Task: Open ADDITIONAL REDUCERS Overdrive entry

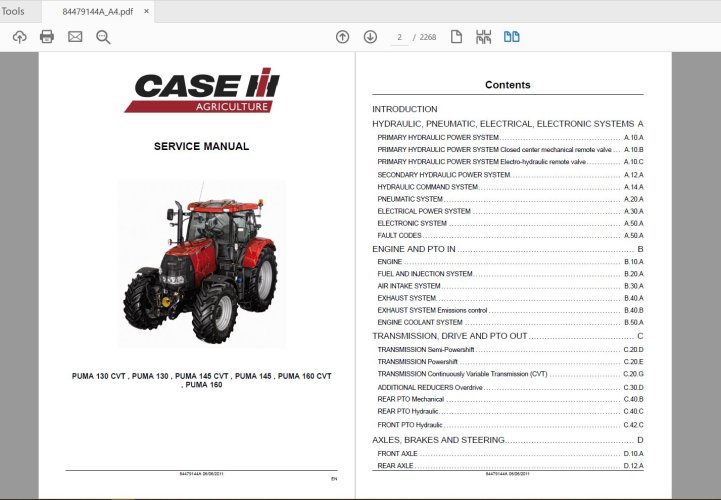Action: (x=510, y=387)
